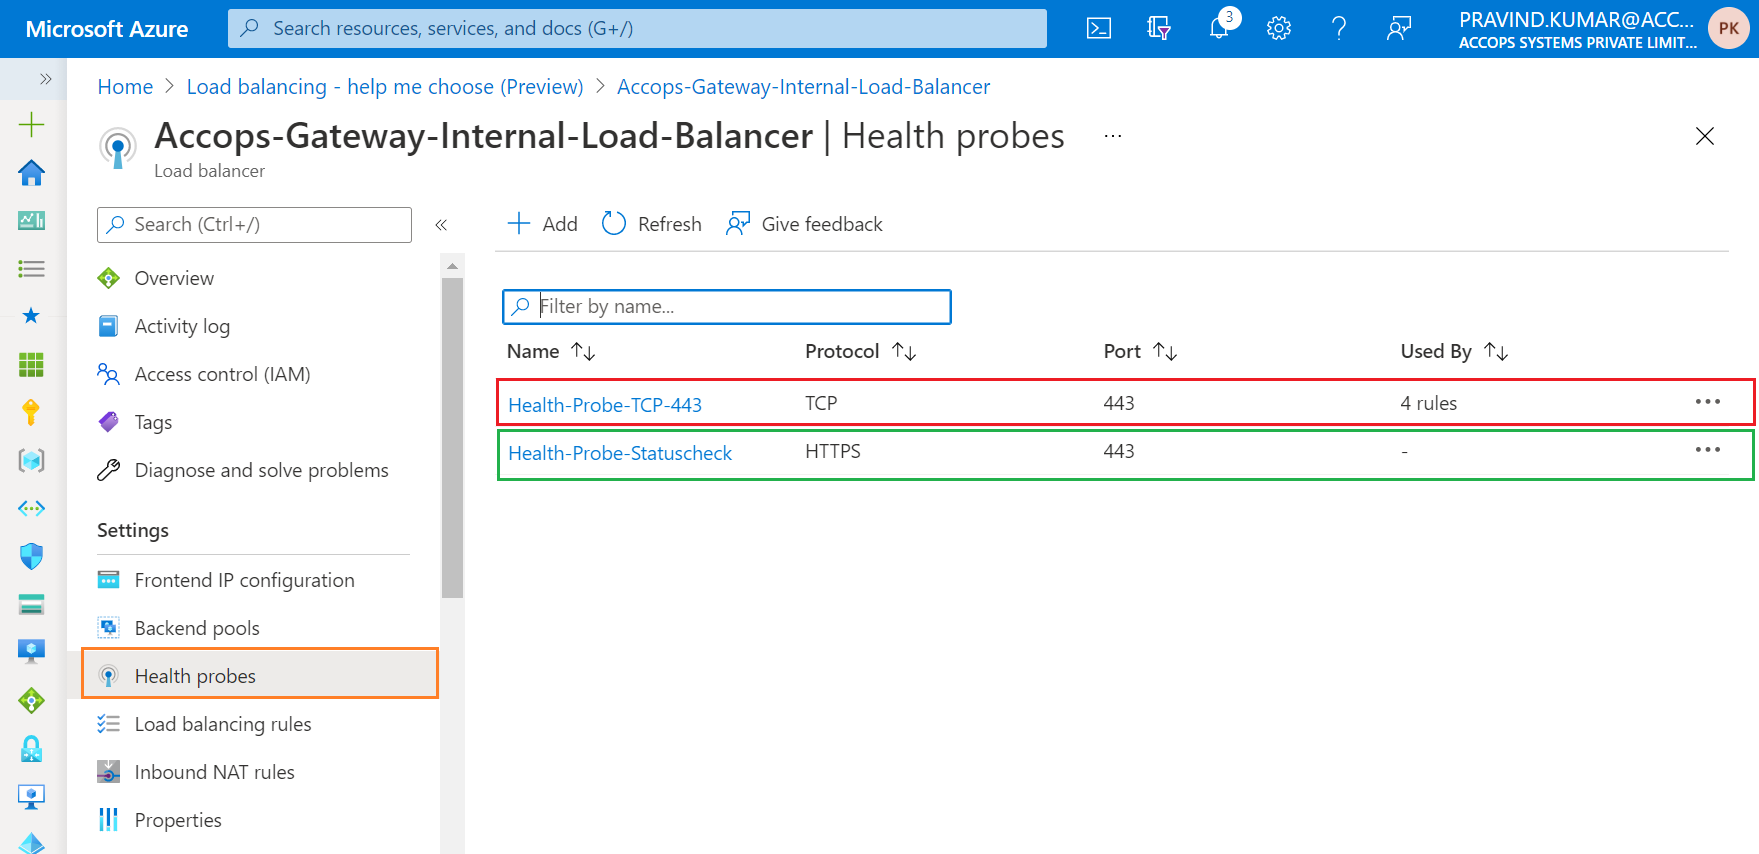Open Load balancing help me choose breadcrumb
Screen dimensions: 1759x854
click(385, 87)
